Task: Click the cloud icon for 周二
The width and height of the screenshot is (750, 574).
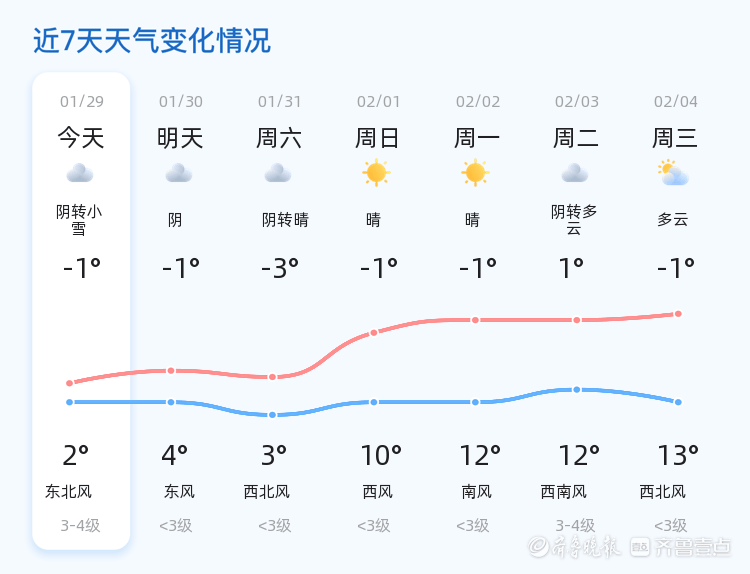Action: click(575, 174)
